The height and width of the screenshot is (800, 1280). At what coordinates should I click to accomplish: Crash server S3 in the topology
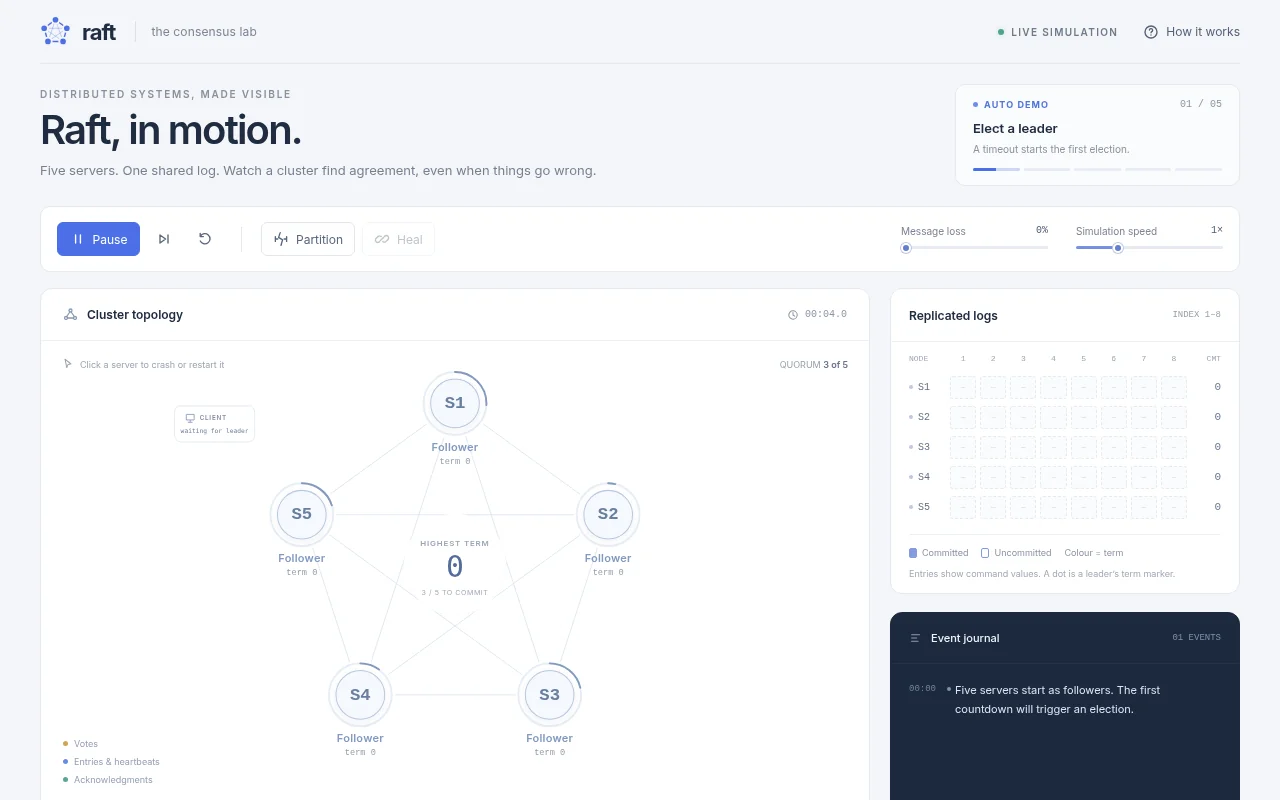click(549, 695)
